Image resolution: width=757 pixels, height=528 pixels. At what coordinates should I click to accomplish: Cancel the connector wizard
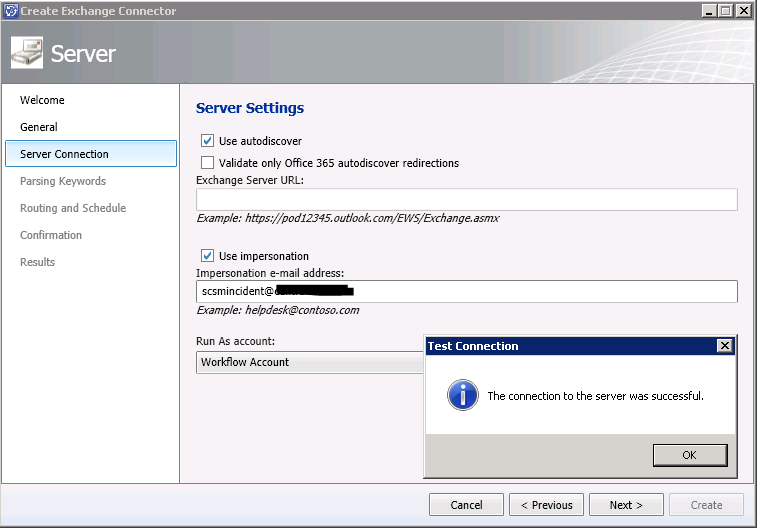466,505
